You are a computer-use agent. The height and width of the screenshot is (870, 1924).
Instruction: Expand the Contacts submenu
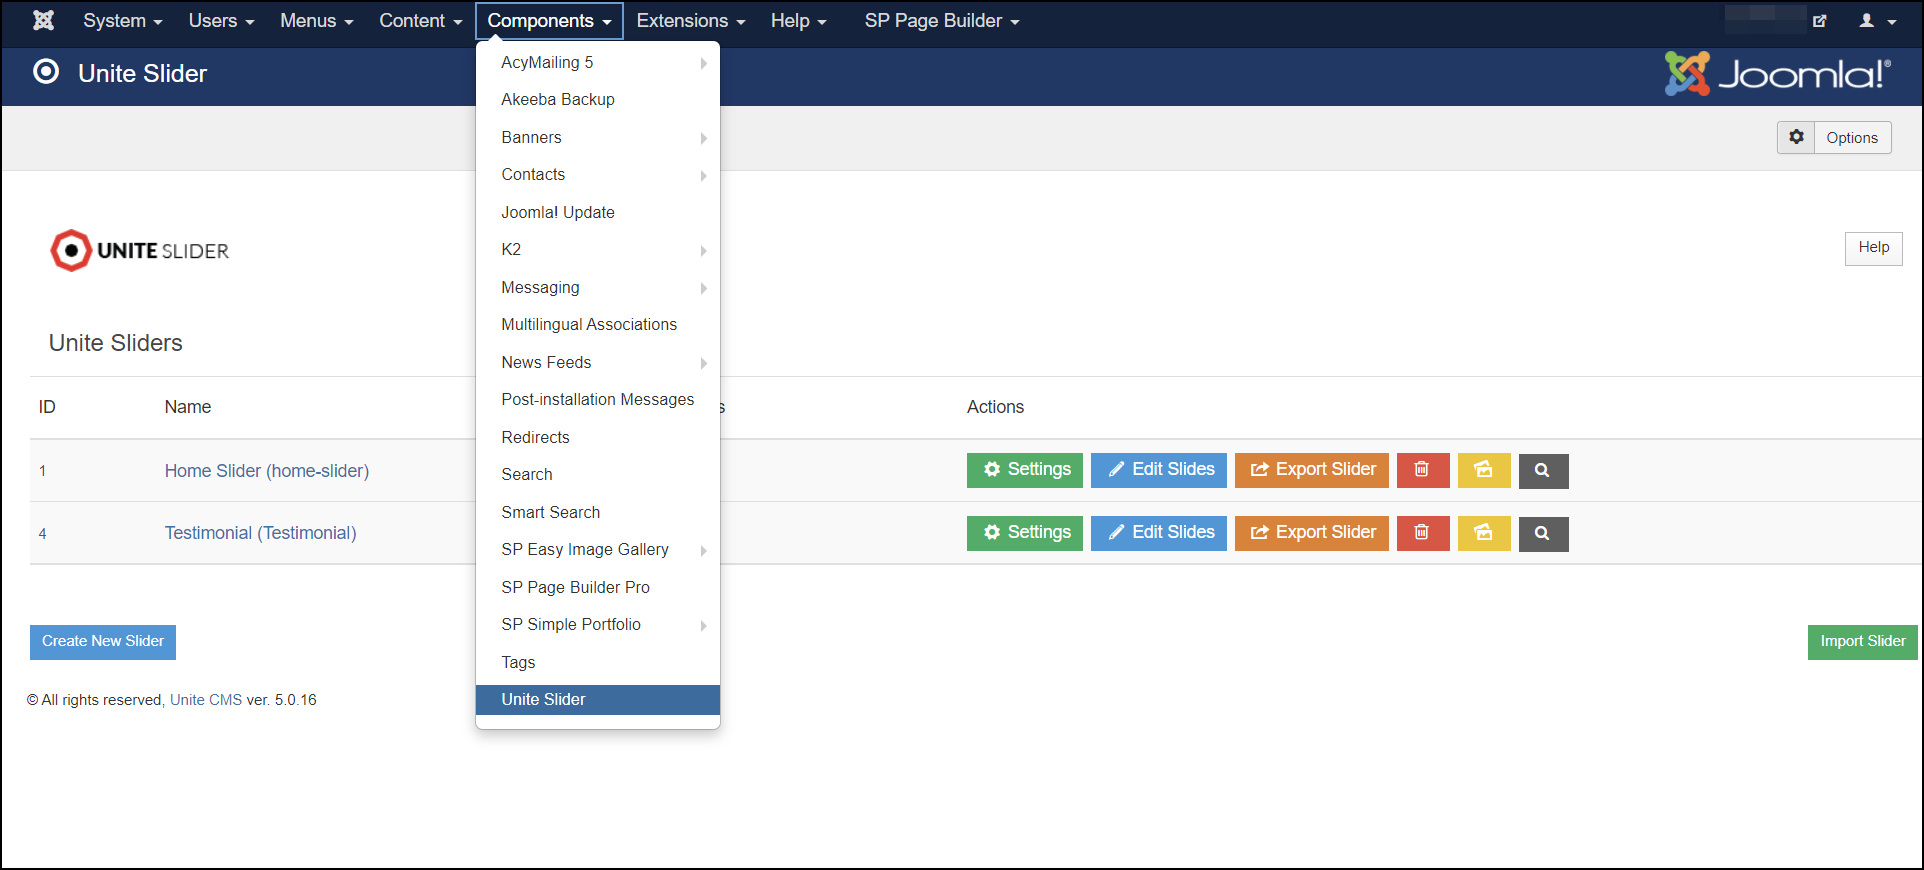(x=598, y=175)
